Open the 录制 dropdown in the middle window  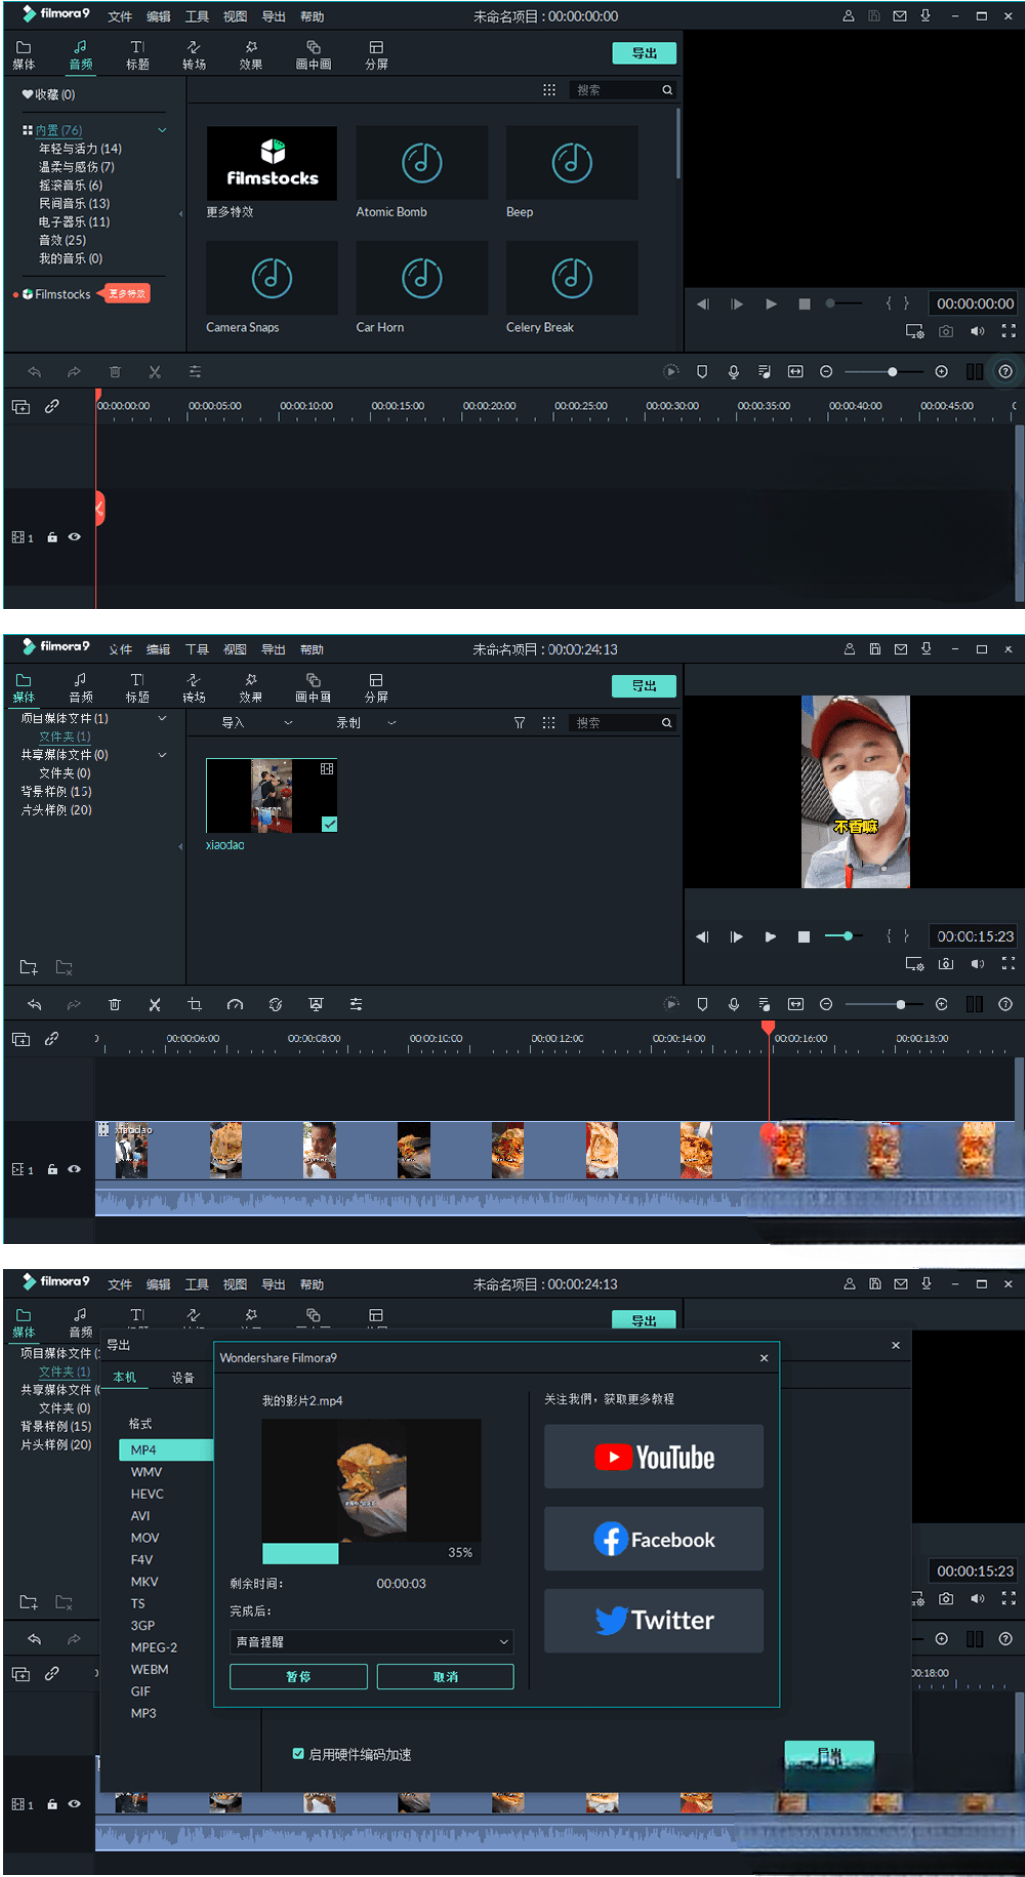pos(366,722)
